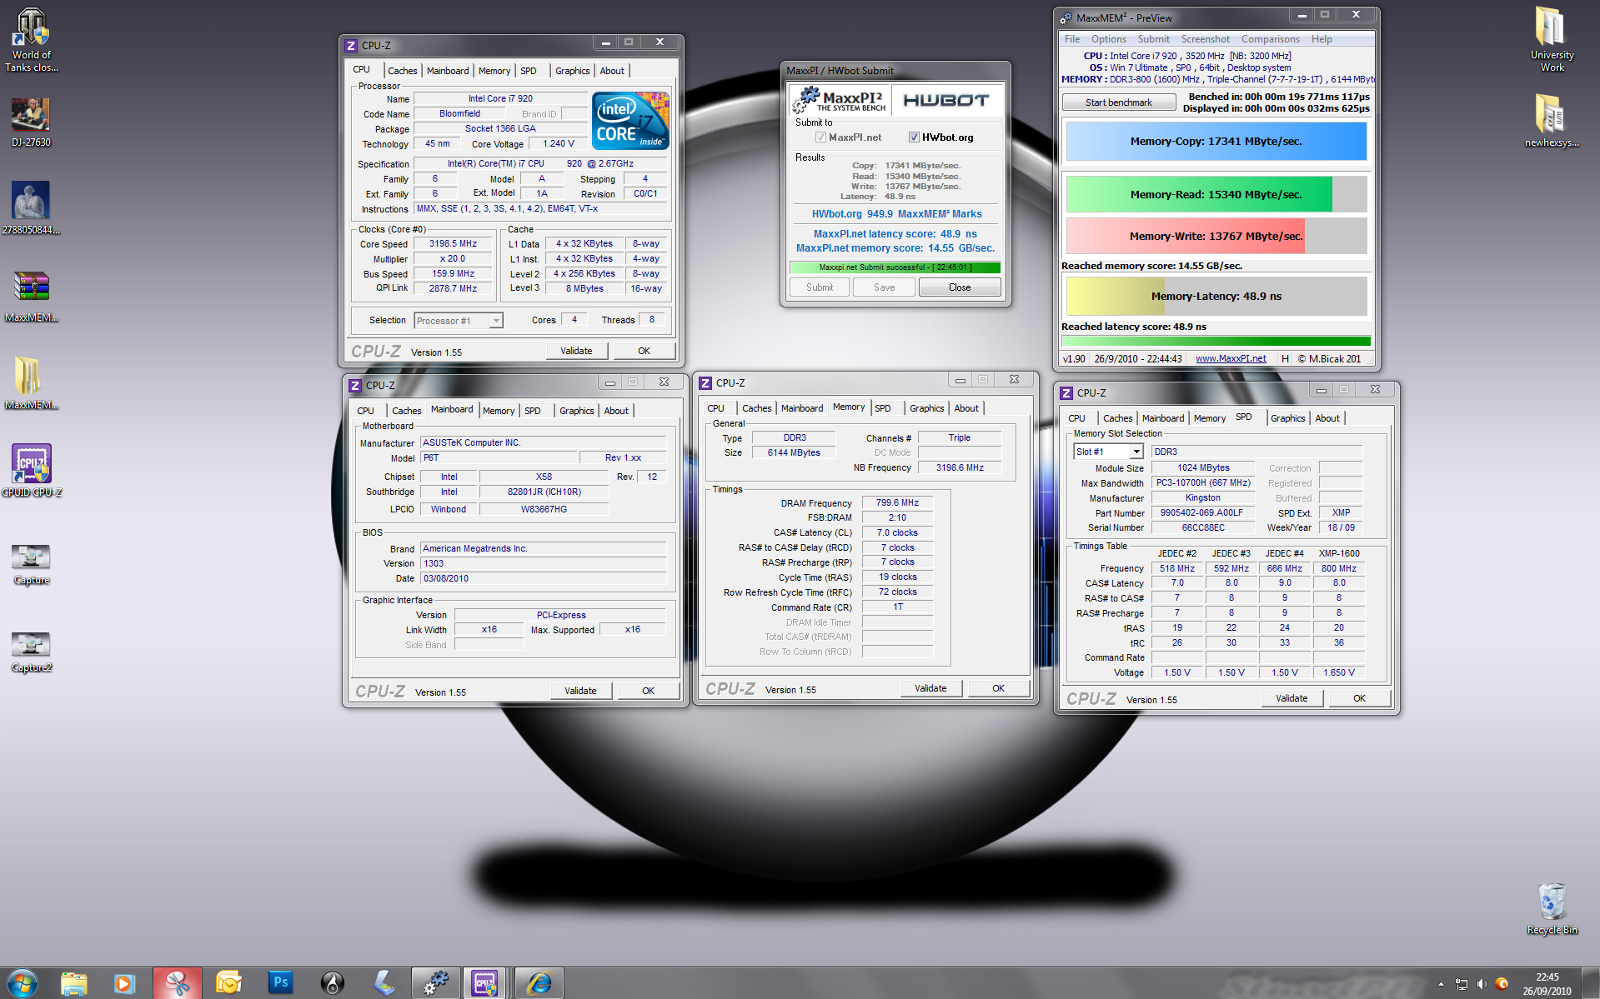Click the Memory-Copy 17341 MByte/sec result bar
This screenshot has height=999, width=1600.
click(x=1216, y=141)
